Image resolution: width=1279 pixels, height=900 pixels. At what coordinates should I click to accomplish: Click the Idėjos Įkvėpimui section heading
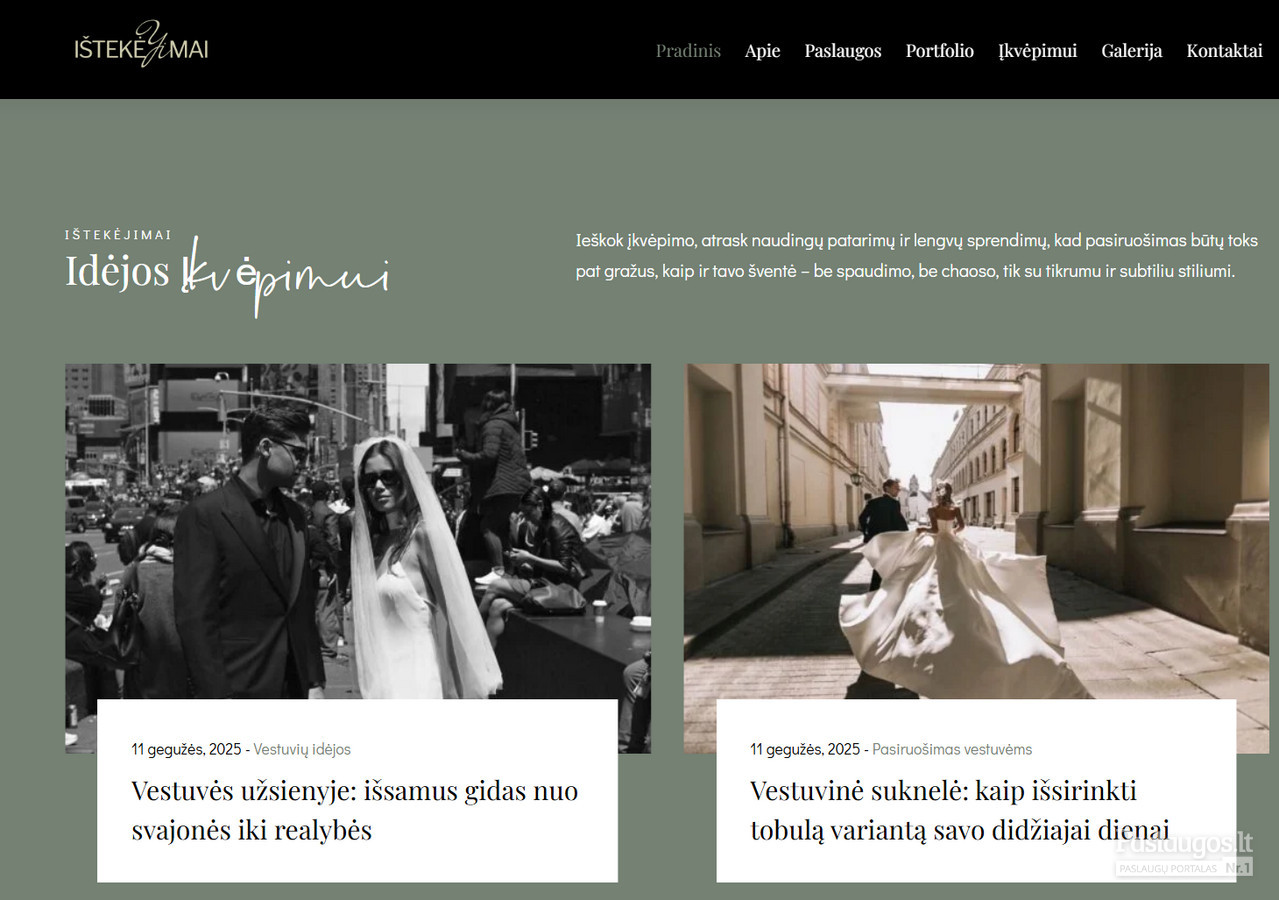[x=228, y=275]
